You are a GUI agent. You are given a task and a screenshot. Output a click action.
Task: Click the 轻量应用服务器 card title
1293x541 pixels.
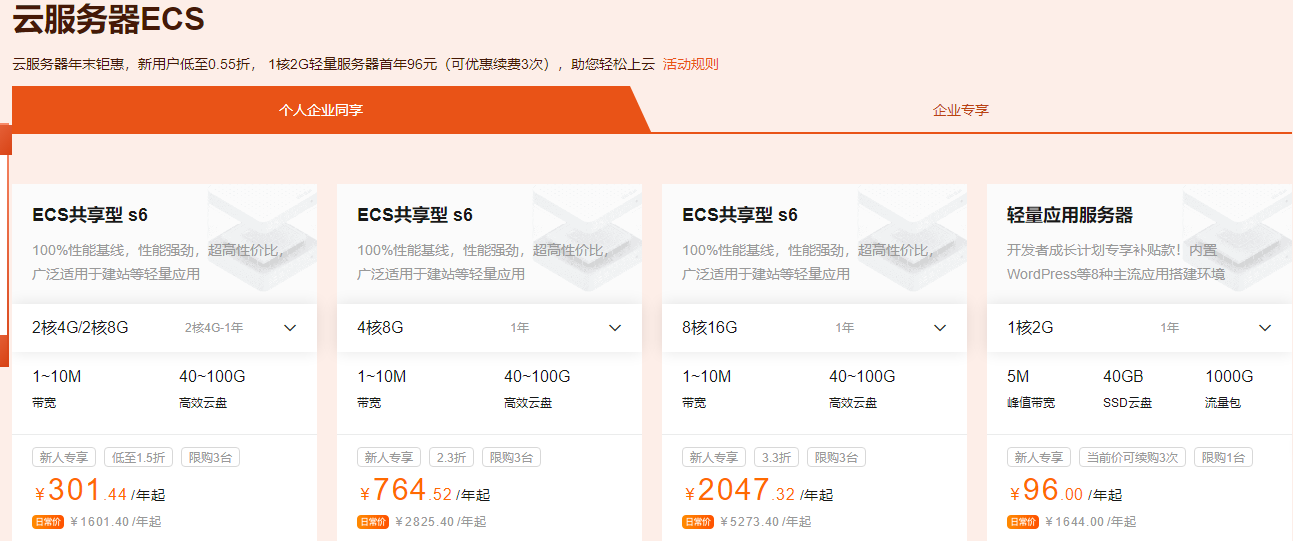pyautogui.click(x=1070, y=215)
